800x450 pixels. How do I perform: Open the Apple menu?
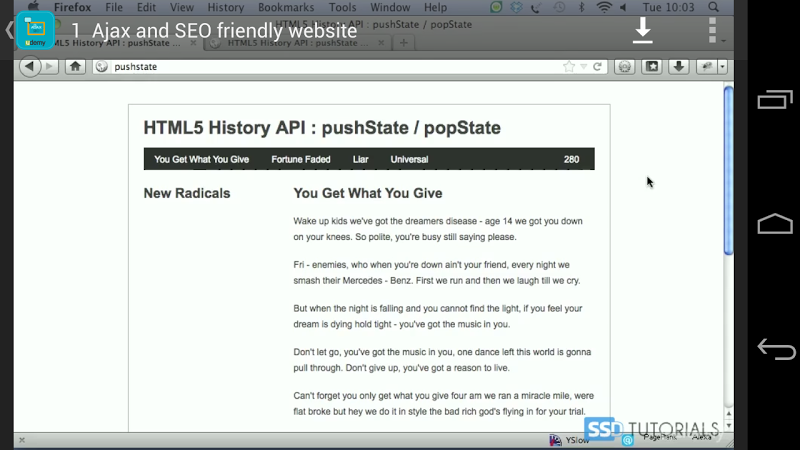pos(33,7)
